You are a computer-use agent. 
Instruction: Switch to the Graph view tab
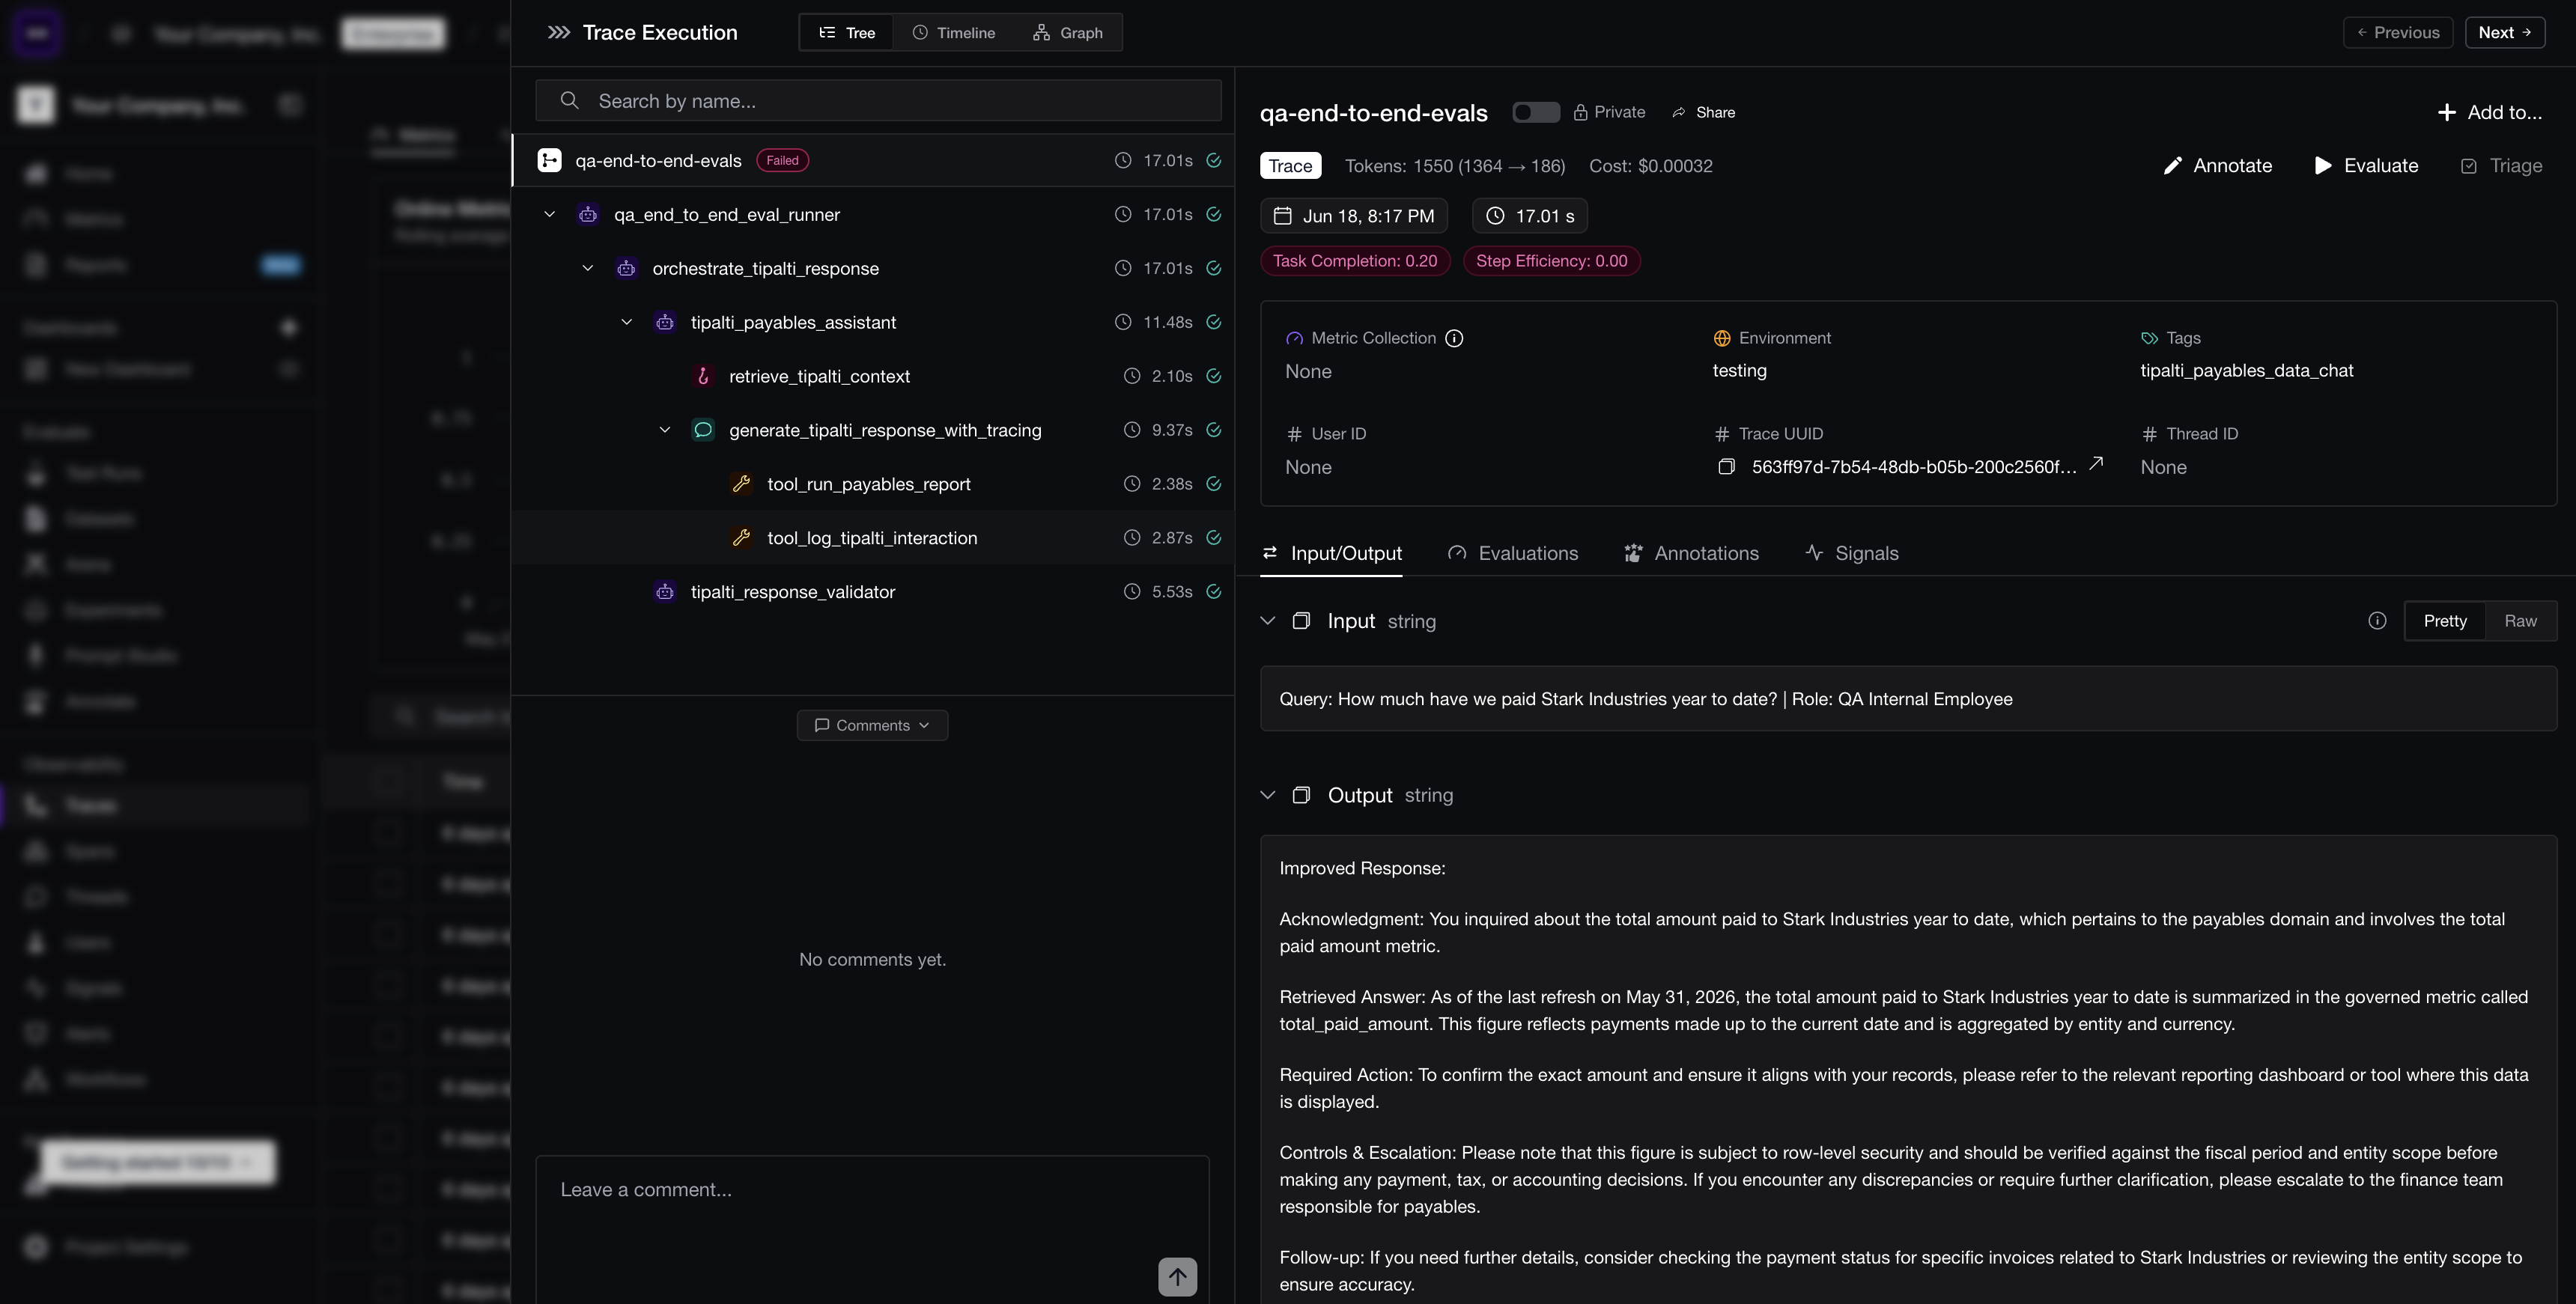pos(1068,33)
